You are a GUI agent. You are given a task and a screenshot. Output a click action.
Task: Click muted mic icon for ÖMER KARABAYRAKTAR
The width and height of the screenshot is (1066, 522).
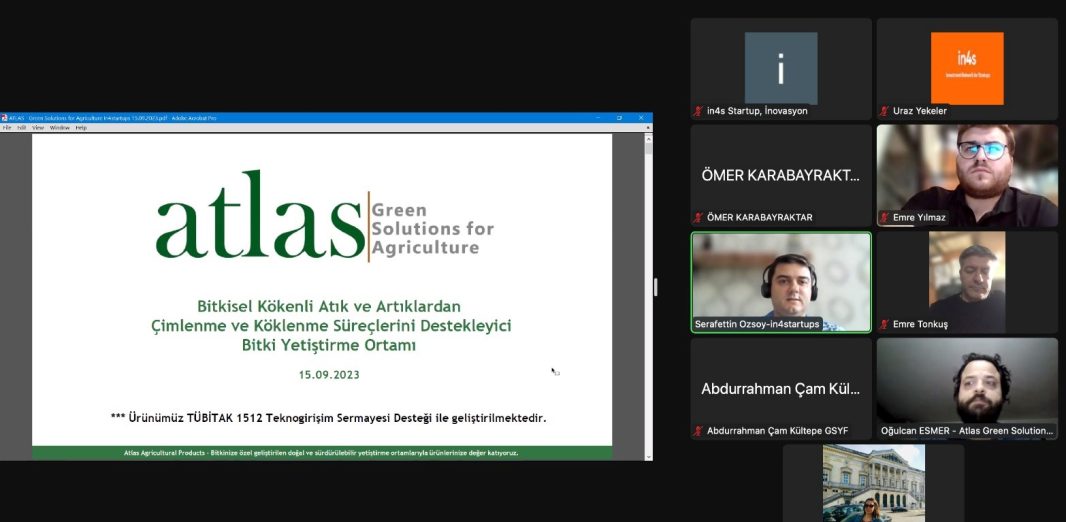point(698,218)
